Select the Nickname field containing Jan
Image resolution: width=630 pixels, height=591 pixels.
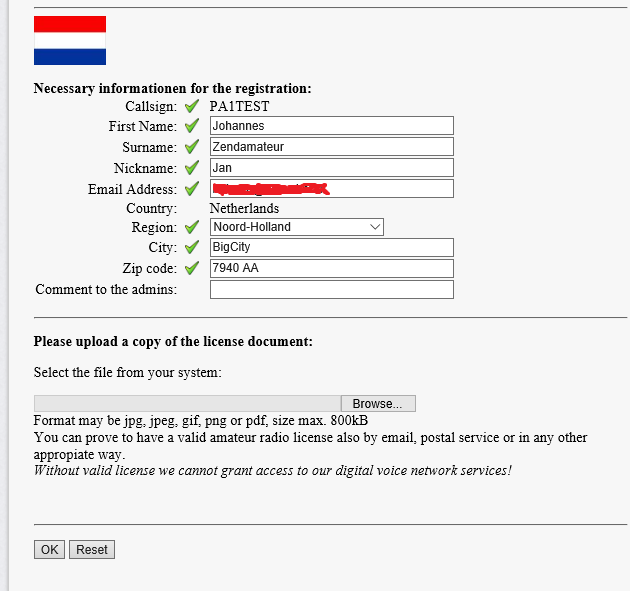click(x=332, y=168)
